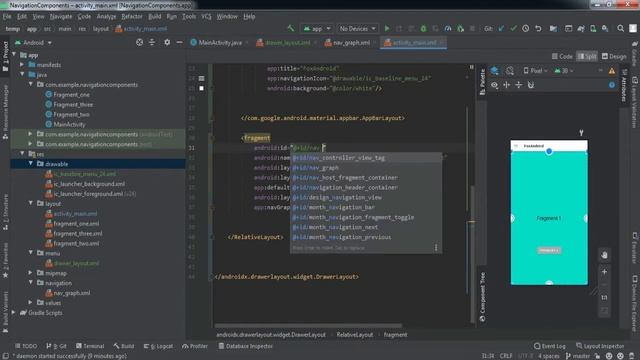Click the Make Project hammer icon
640x360 pixels.
click(x=291, y=29)
